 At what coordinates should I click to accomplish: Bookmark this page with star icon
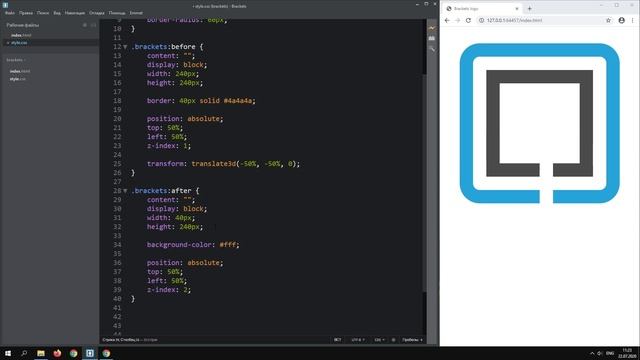click(x=608, y=20)
